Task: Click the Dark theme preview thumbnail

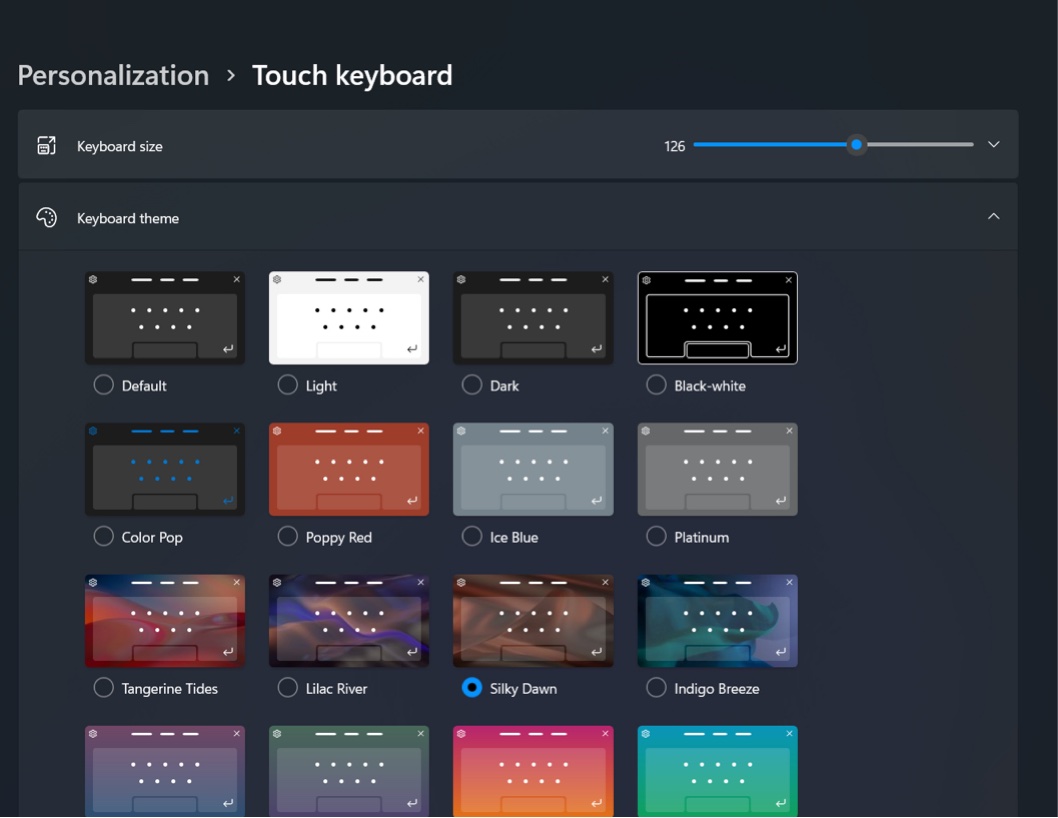Action: 533,317
